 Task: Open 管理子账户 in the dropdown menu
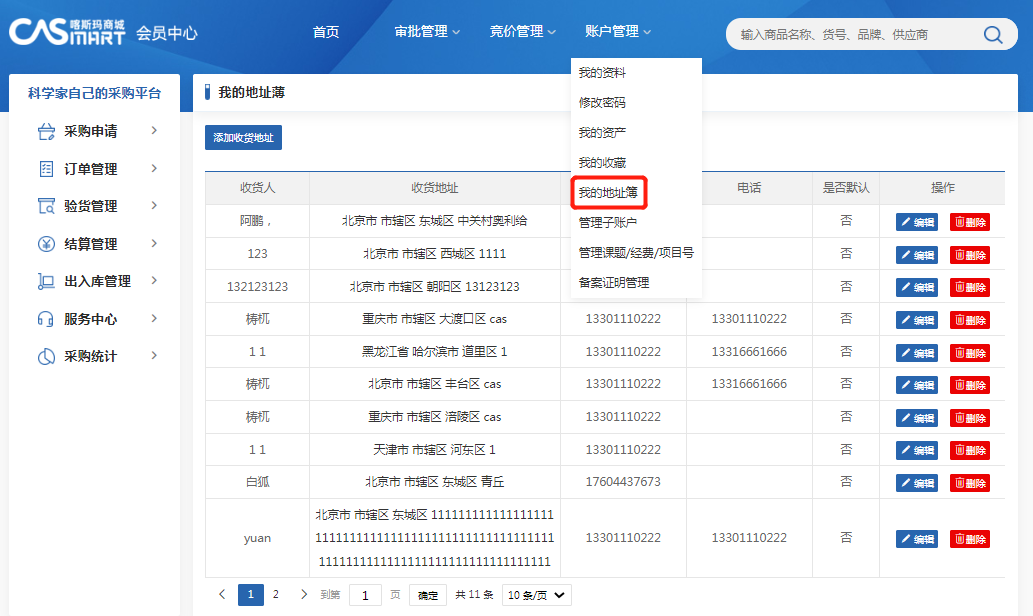point(607,222)
